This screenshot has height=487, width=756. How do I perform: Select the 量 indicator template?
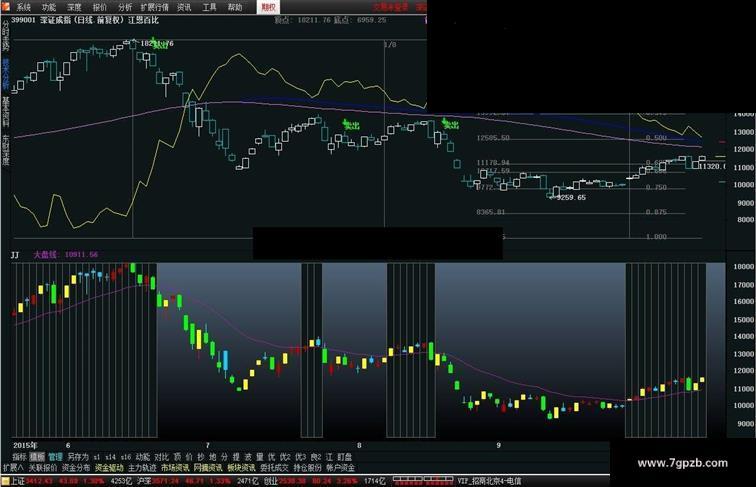260,457
